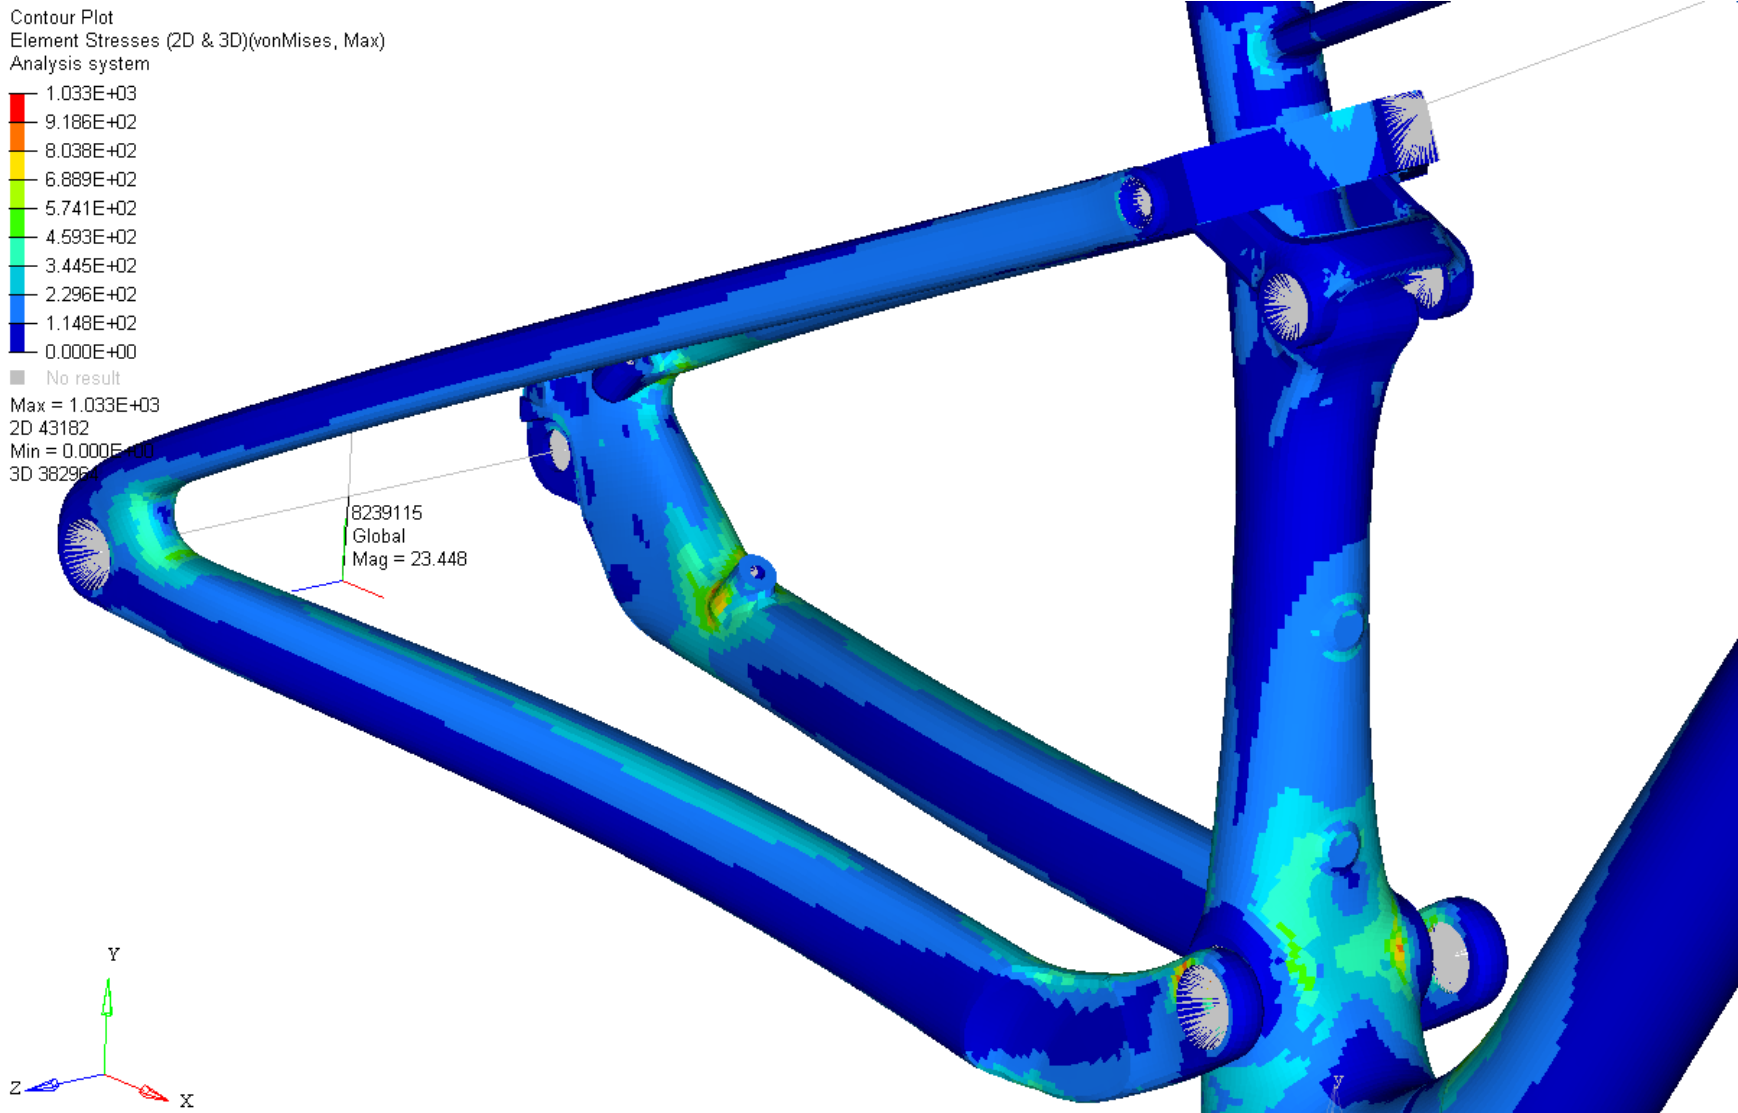Click the Global label in node annotation
The width and height of the screenshot is (1738, 1113).
[x=379, y=536]
